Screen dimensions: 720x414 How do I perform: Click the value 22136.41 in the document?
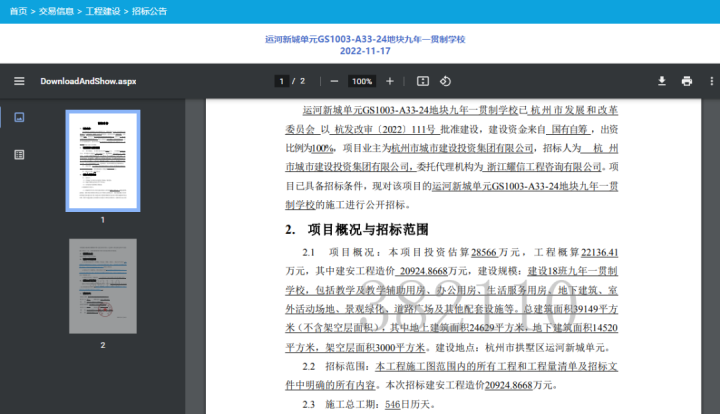(599, 252)
